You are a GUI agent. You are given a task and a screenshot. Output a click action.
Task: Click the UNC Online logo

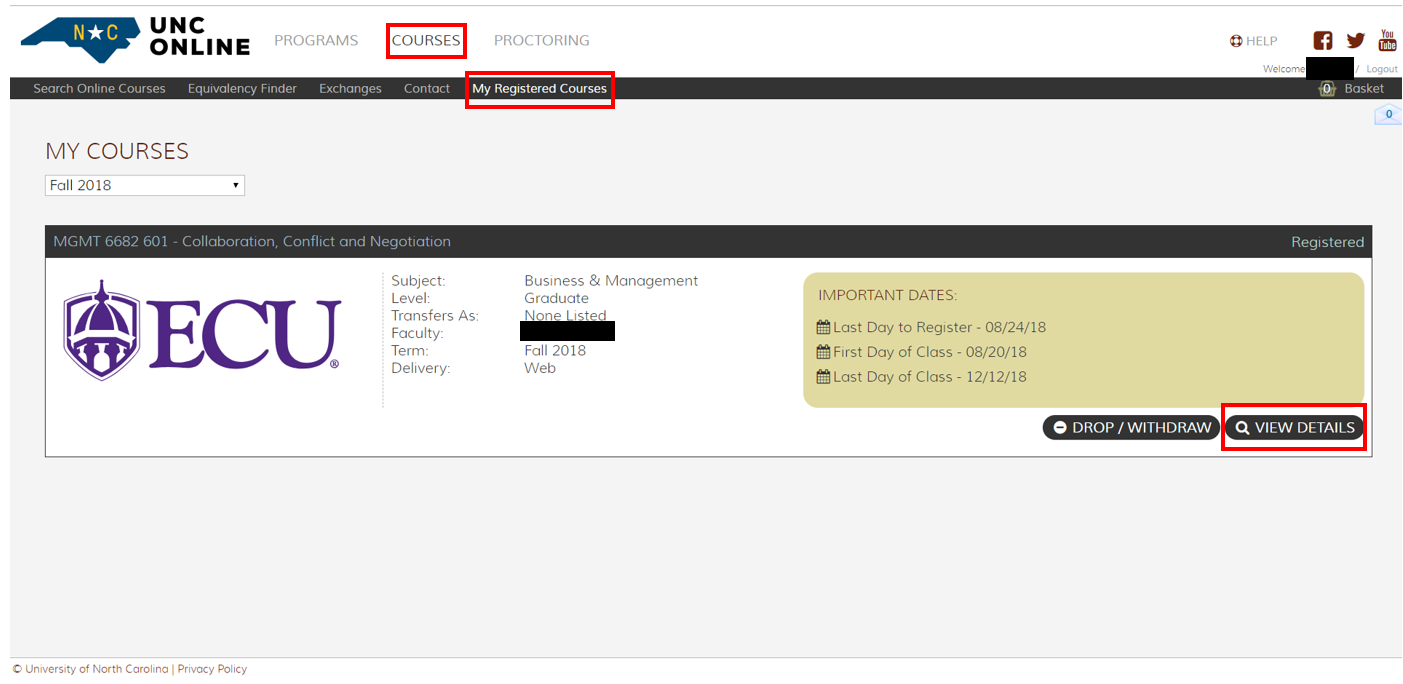click(136, 39)
